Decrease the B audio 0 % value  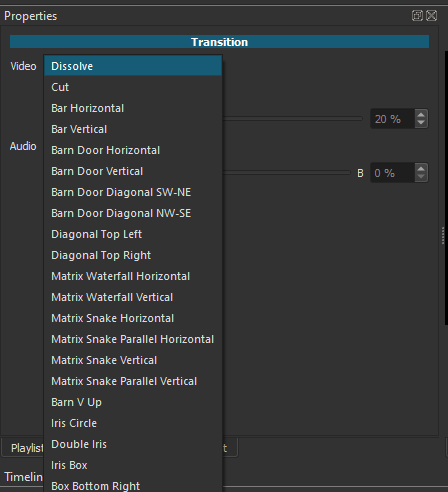(x=421, y=177)
